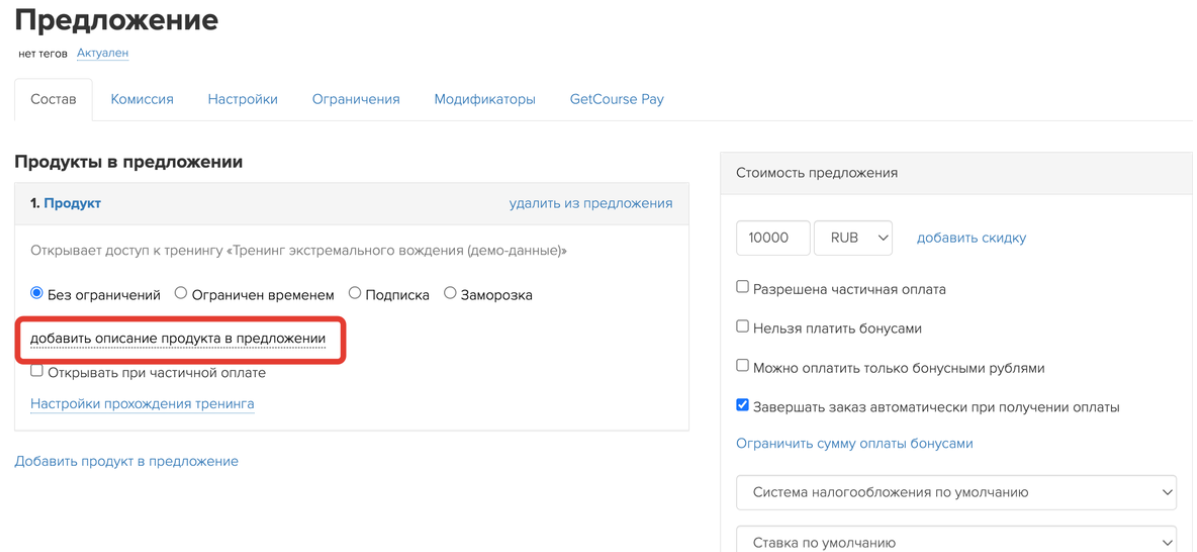The image size is (1197, 552).
Task: Select the Ограничен временем radio button
Action: pyautogui.click(x=181, y=293)
